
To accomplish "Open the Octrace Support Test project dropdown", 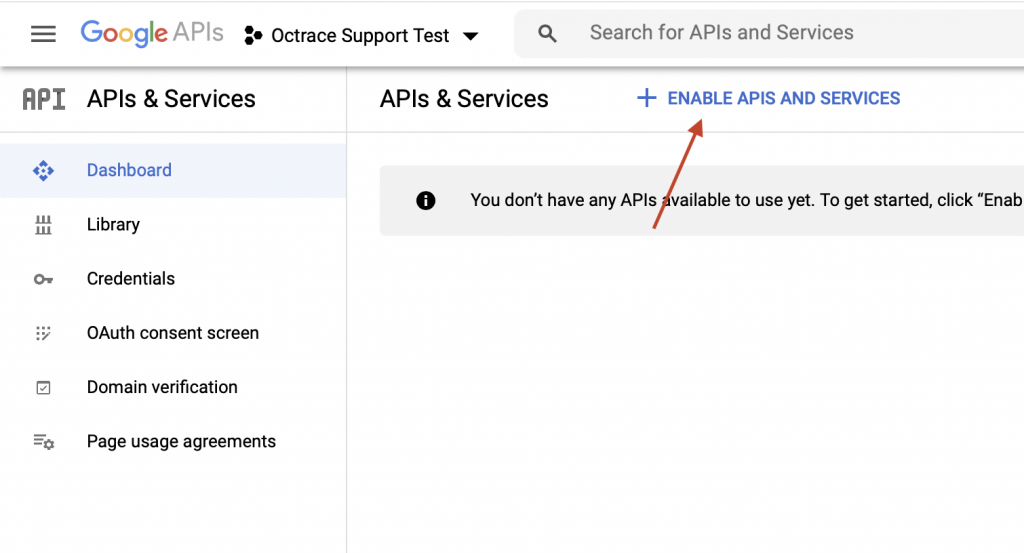I will 361,35.
